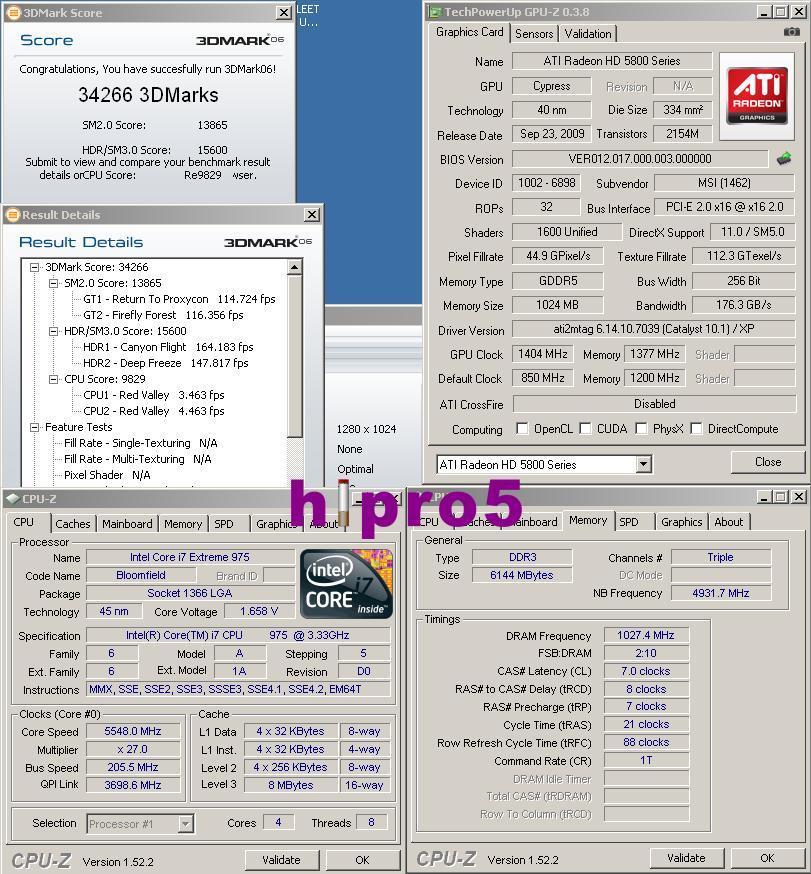Close the GPU-Z window with X

click(799, 12)
